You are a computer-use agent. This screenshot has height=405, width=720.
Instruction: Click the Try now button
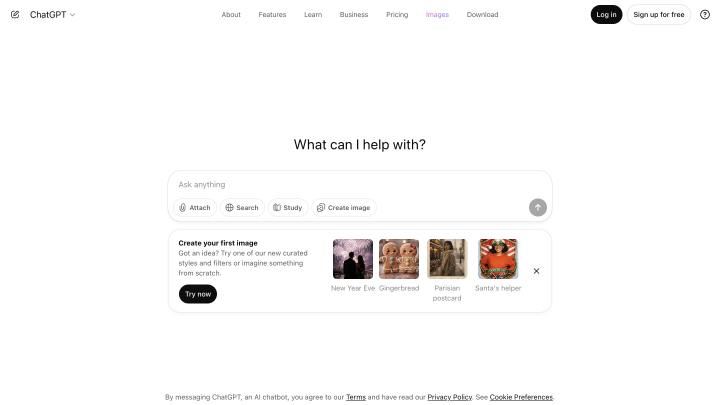pyautogui.click(x=198, y=294)
